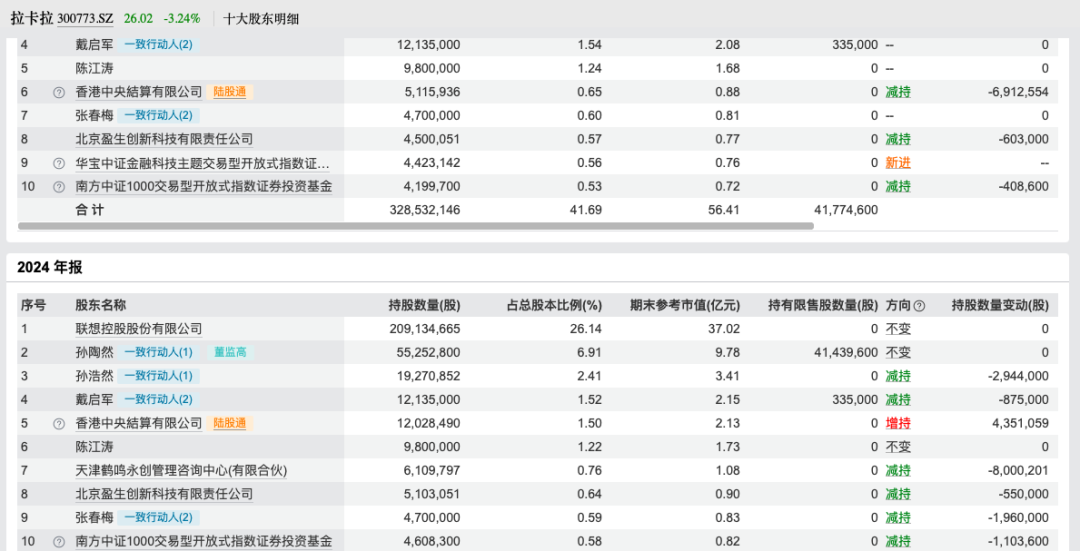Click help icon next to 方向 column header
Viewport: 1080px width, 551px height.
click(x=919, y=306)
